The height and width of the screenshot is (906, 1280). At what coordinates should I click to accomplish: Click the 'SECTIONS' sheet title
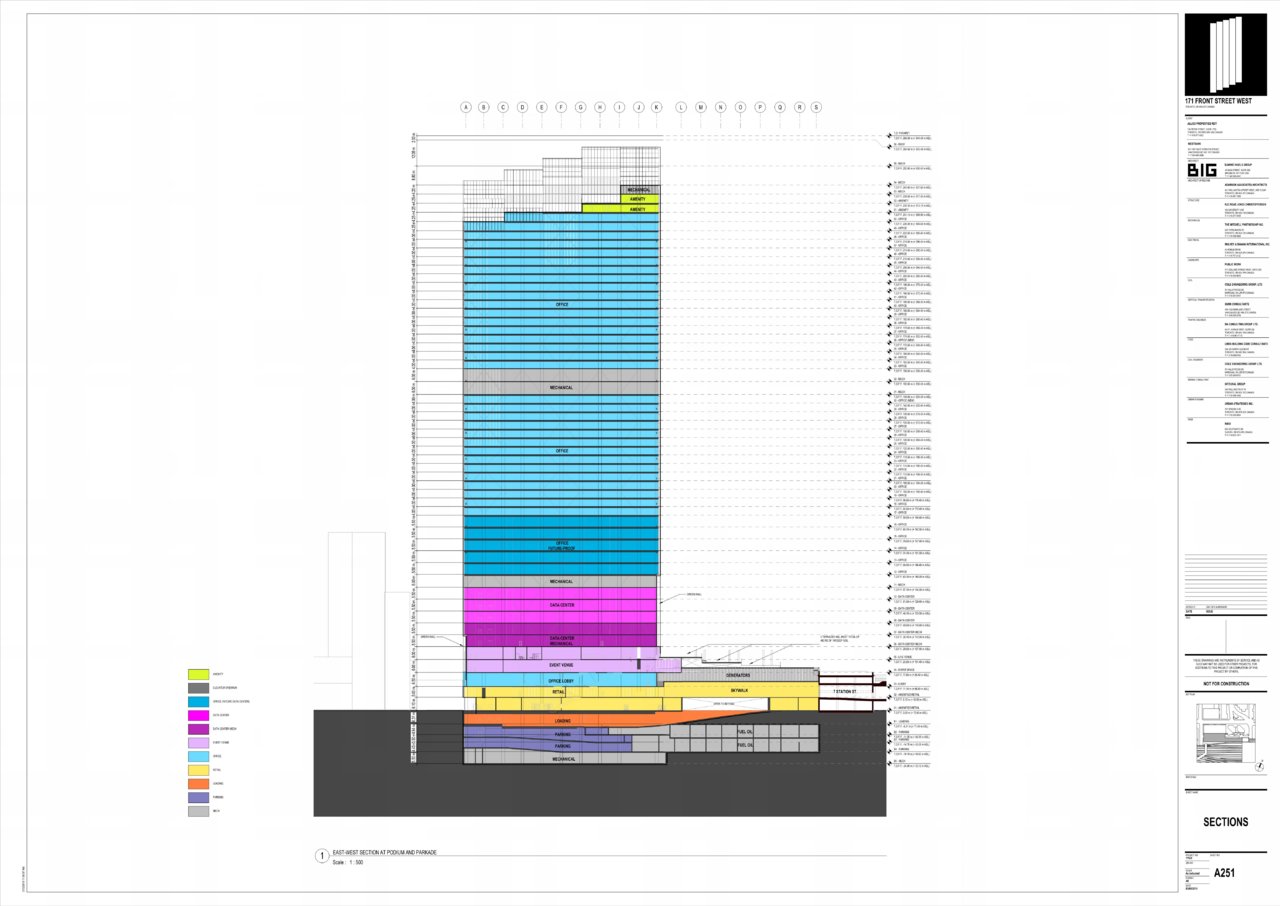tap(1226, 822)
